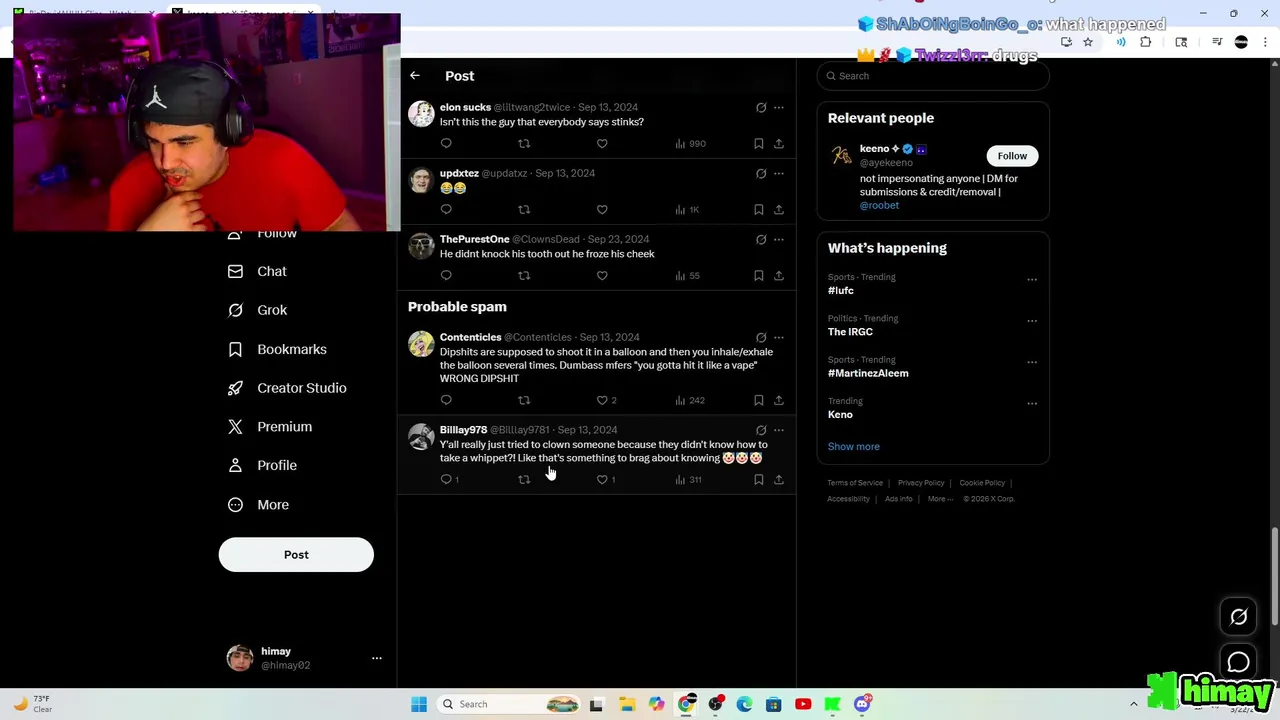Image resolution: width=1280 pixels, height=720 pixels.
Task: Open the Terms of Service link
Action: (x=855, y=483)
